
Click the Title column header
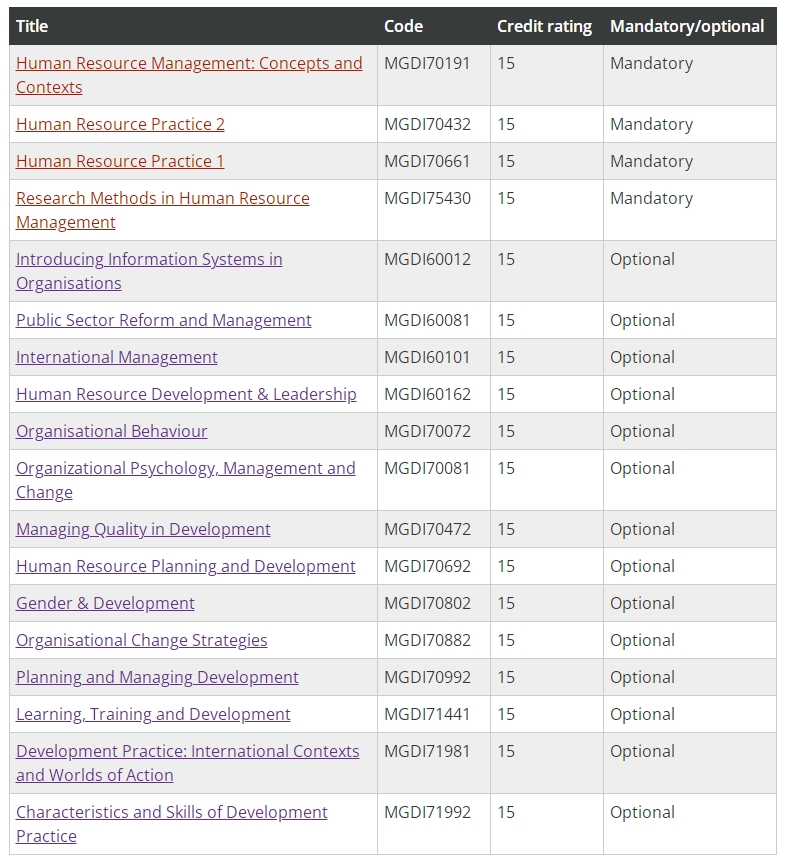pyautogui.click(x=32, y=27)
